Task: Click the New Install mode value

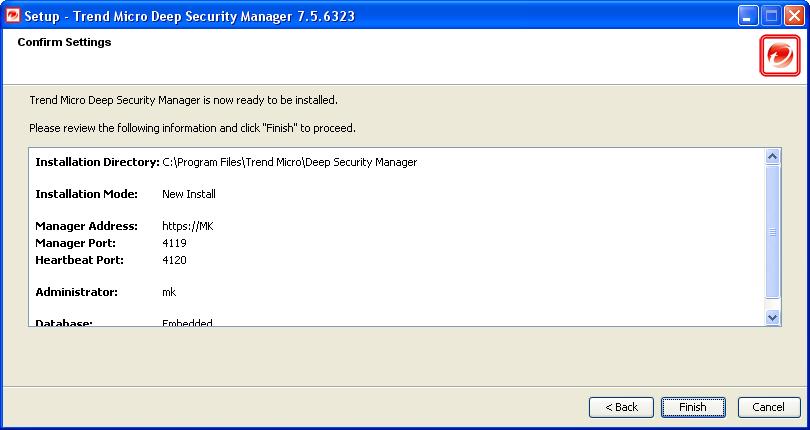Action: click(189, 194)
